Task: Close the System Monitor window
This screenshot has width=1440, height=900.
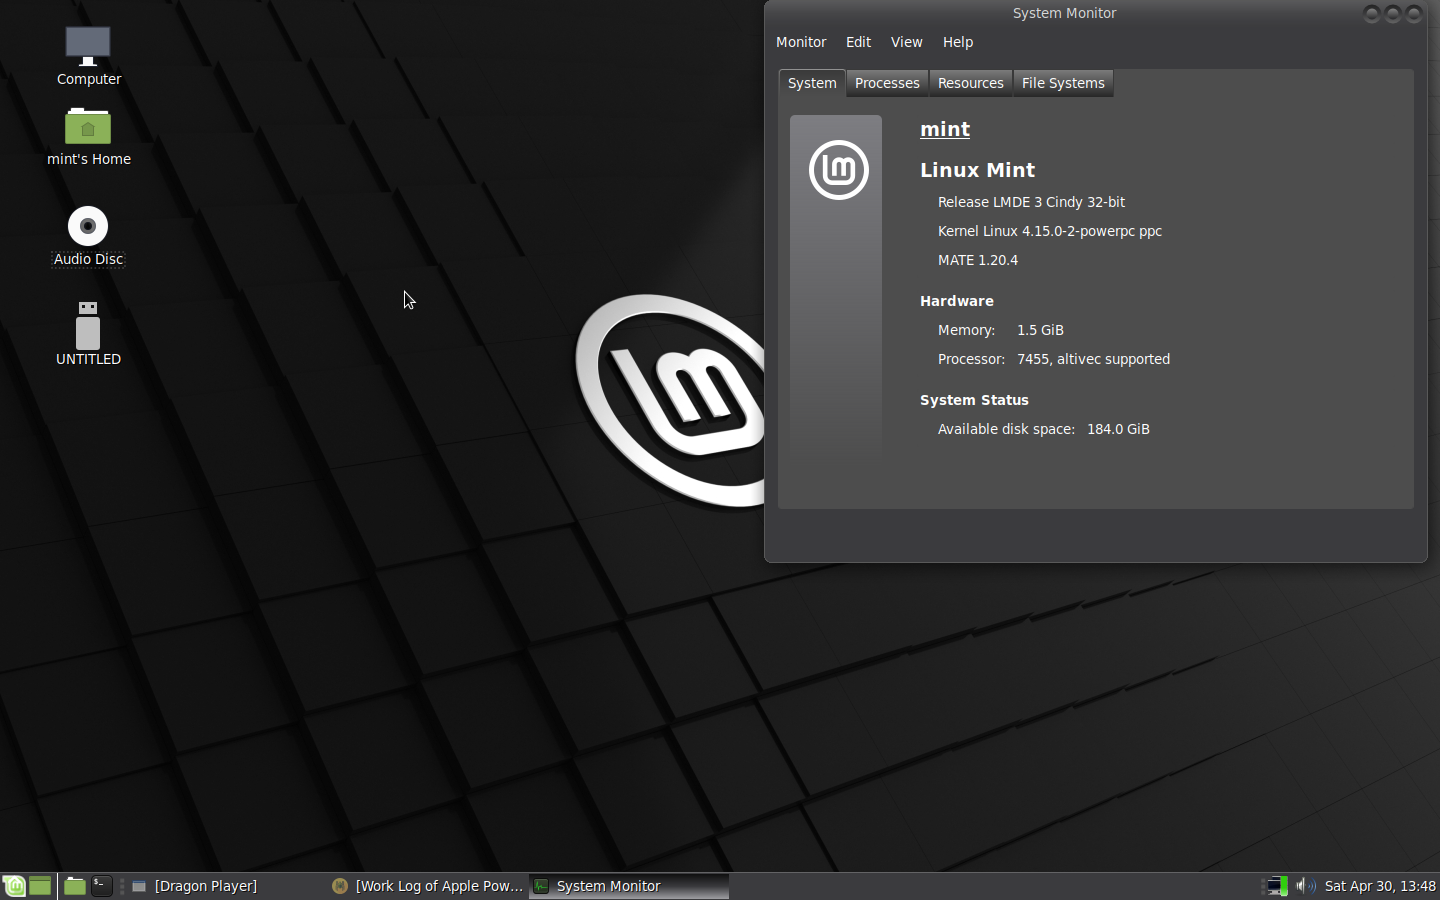Action: click(1414, 13)
